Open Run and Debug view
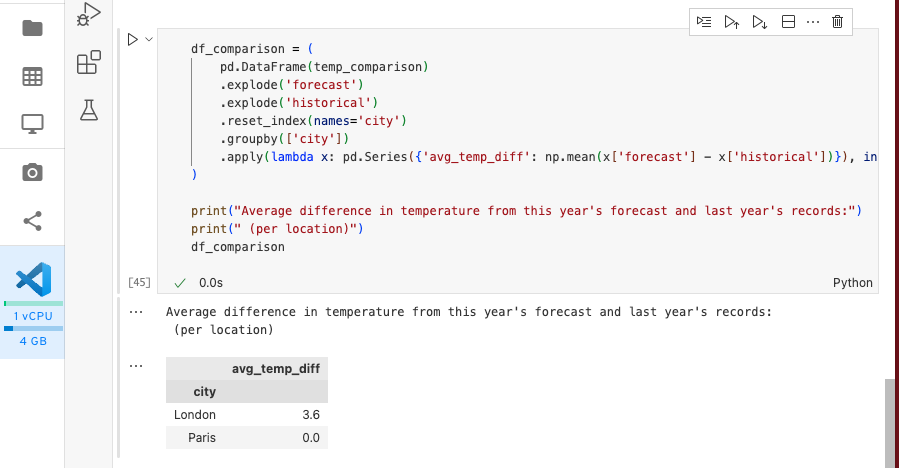Screen dimensions: 899x468 coord(88,14)
